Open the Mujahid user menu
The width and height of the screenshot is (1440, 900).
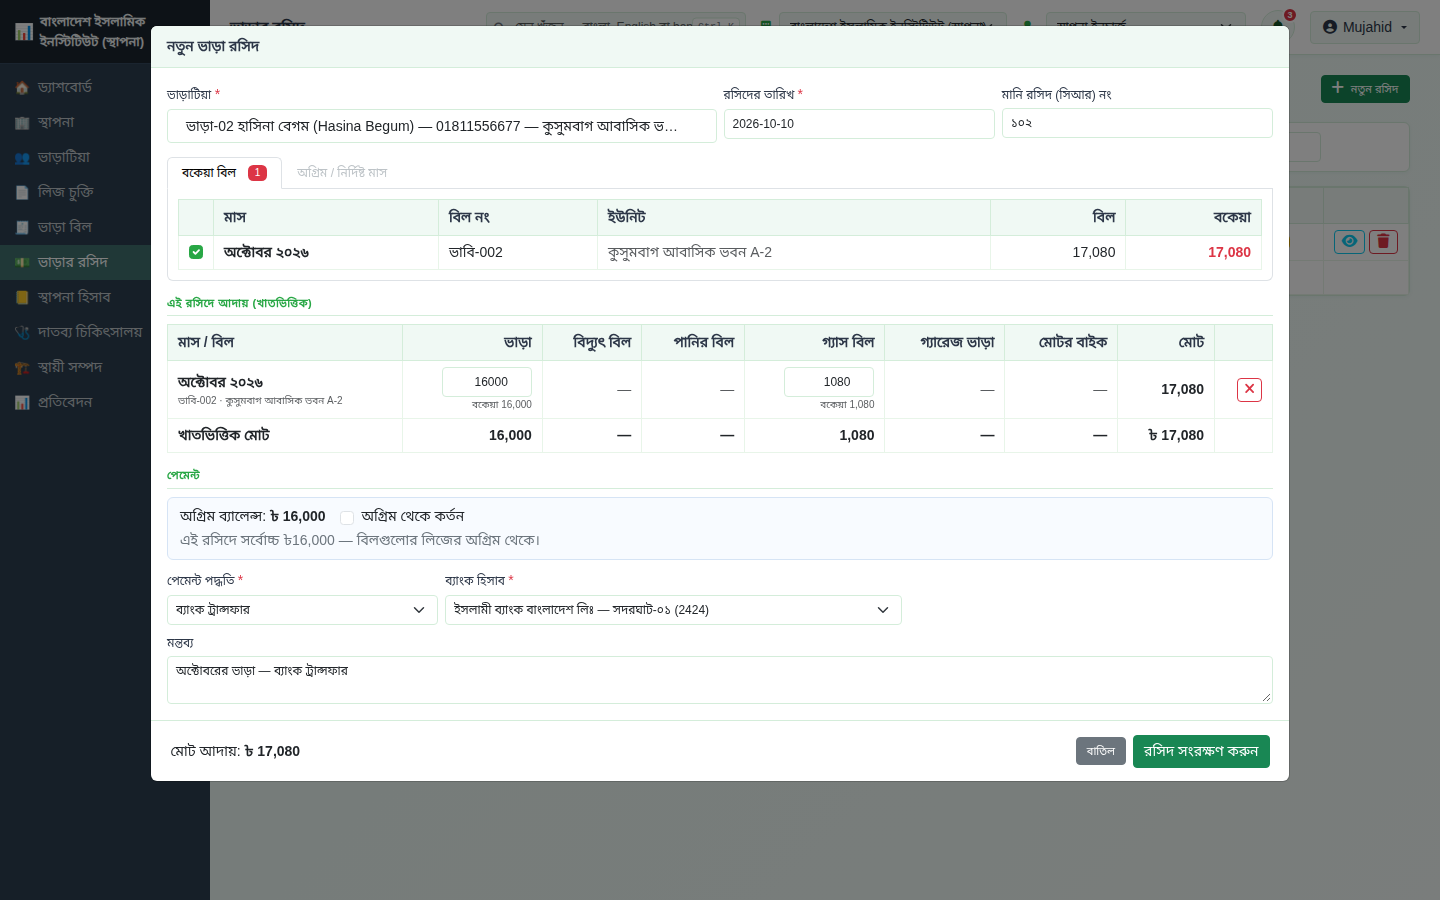[1365, 27]
